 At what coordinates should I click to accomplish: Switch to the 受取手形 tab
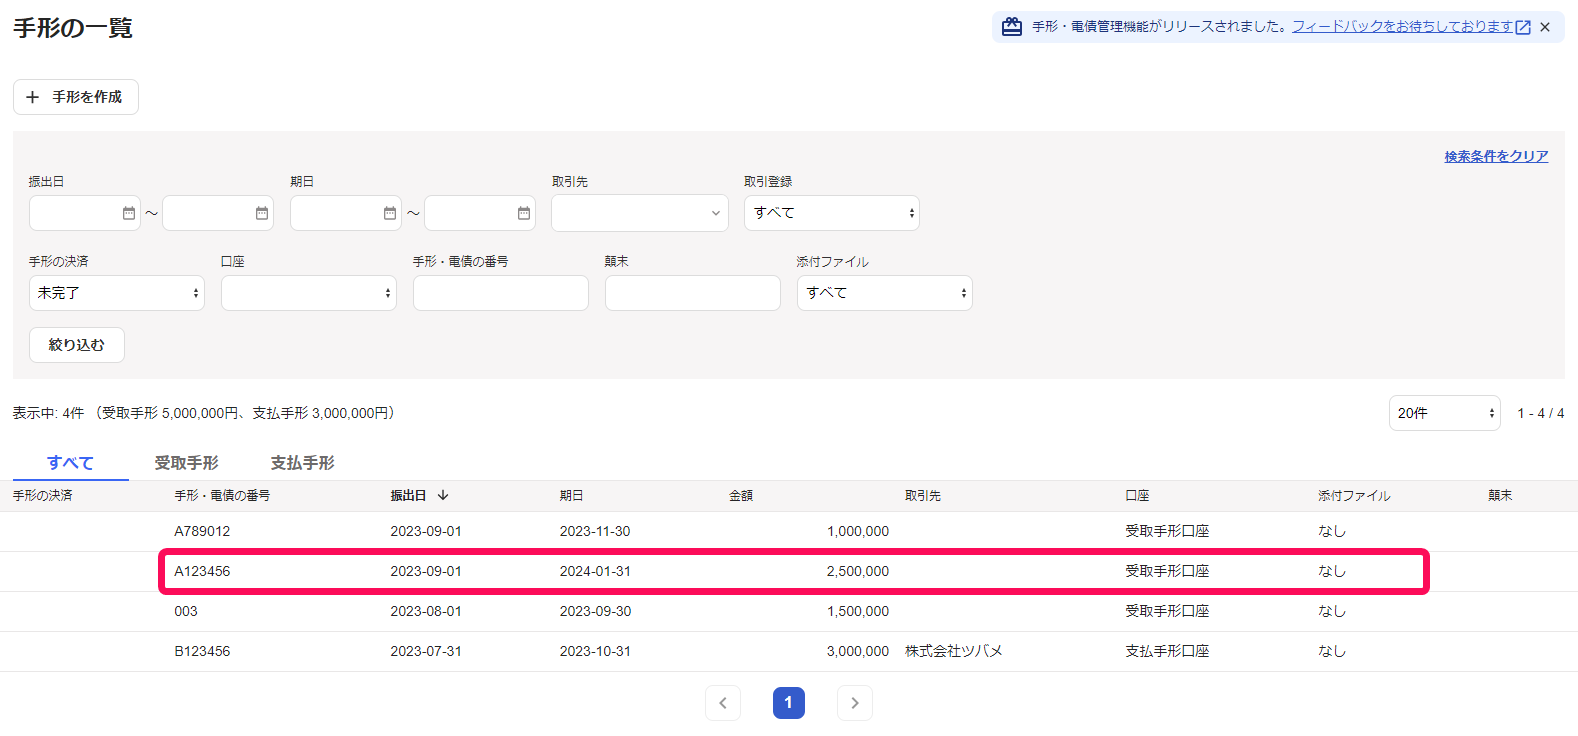coord(186,463)
